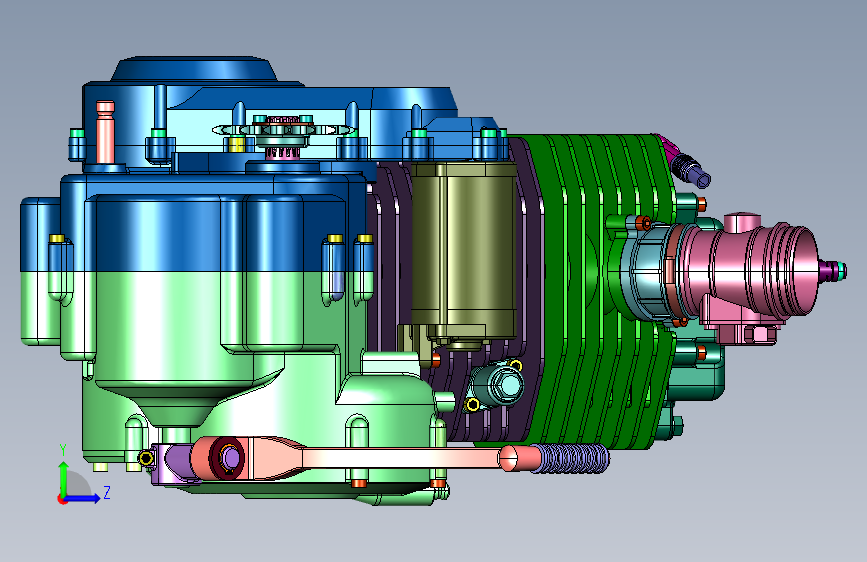Select the salmon vertical pin on blue cover
The height and width of the screenshot is (562, 867).
point(105,132)
